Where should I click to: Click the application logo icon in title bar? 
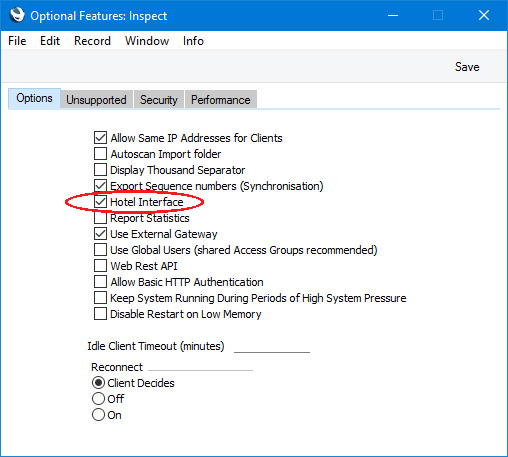pos(17,15)
